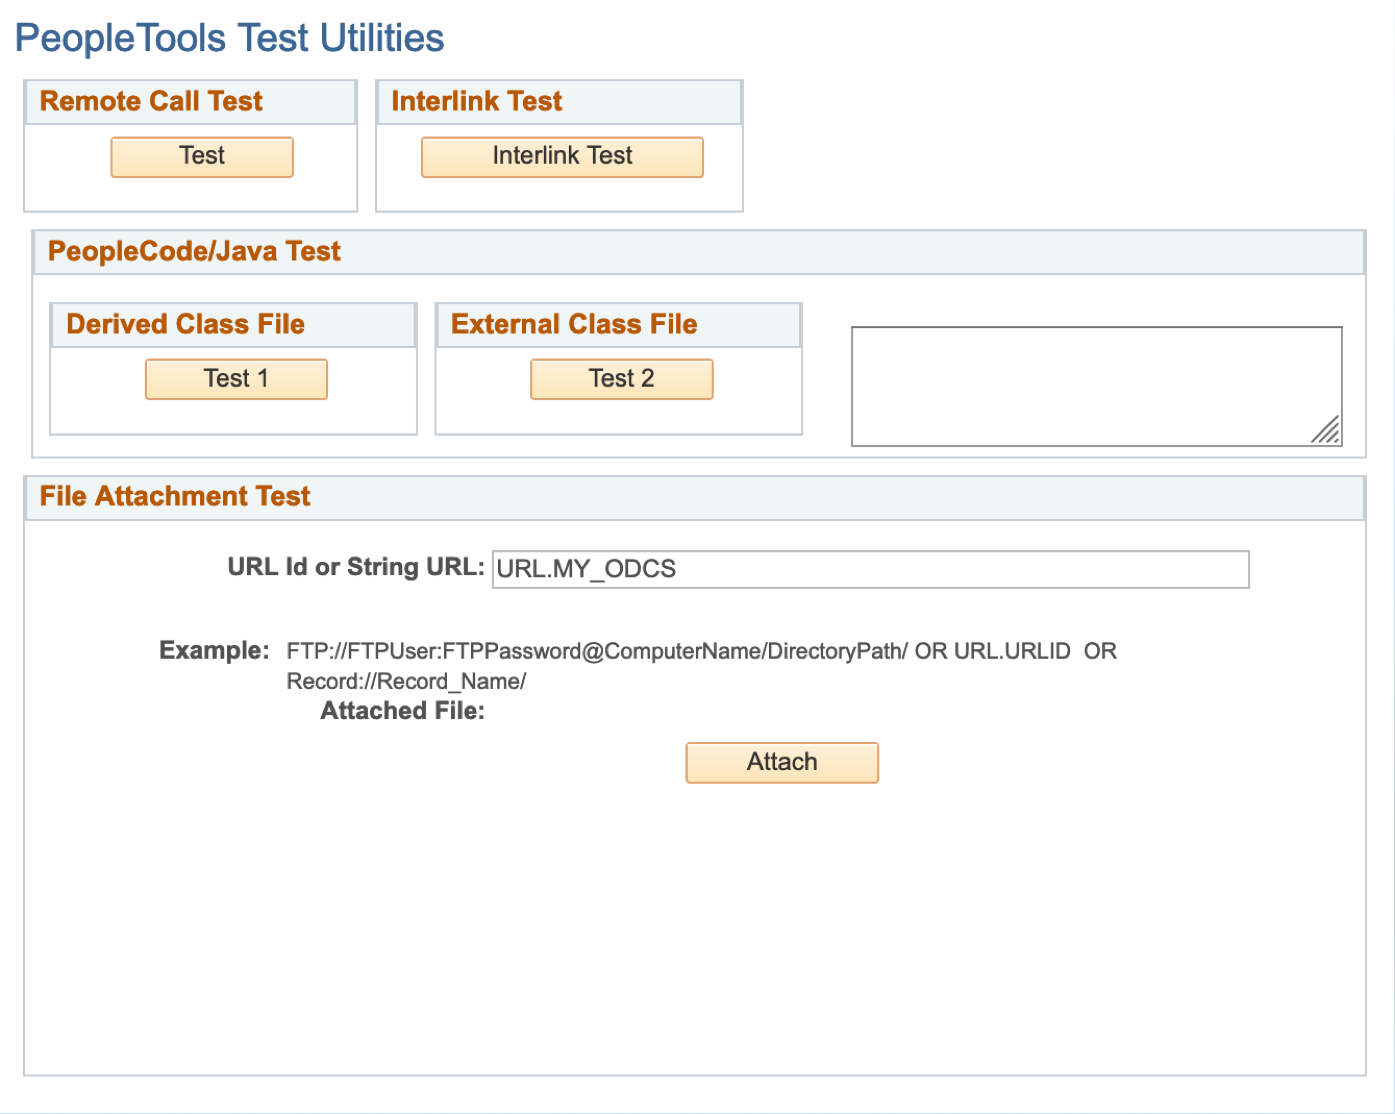This screenshot has height=1114, width=1395.
Task: Click the Attached File label
Action: (x=402, y=711)
